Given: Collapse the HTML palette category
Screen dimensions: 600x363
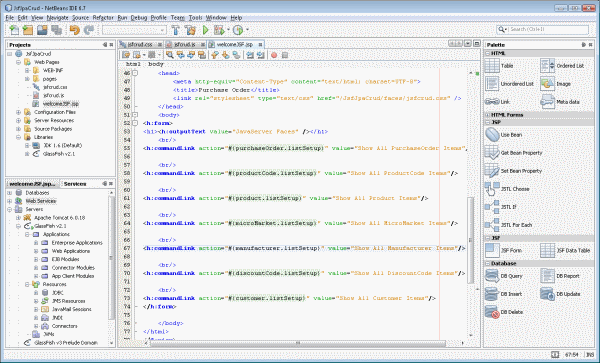Looking at the screenshot, I should coord(488,54).
